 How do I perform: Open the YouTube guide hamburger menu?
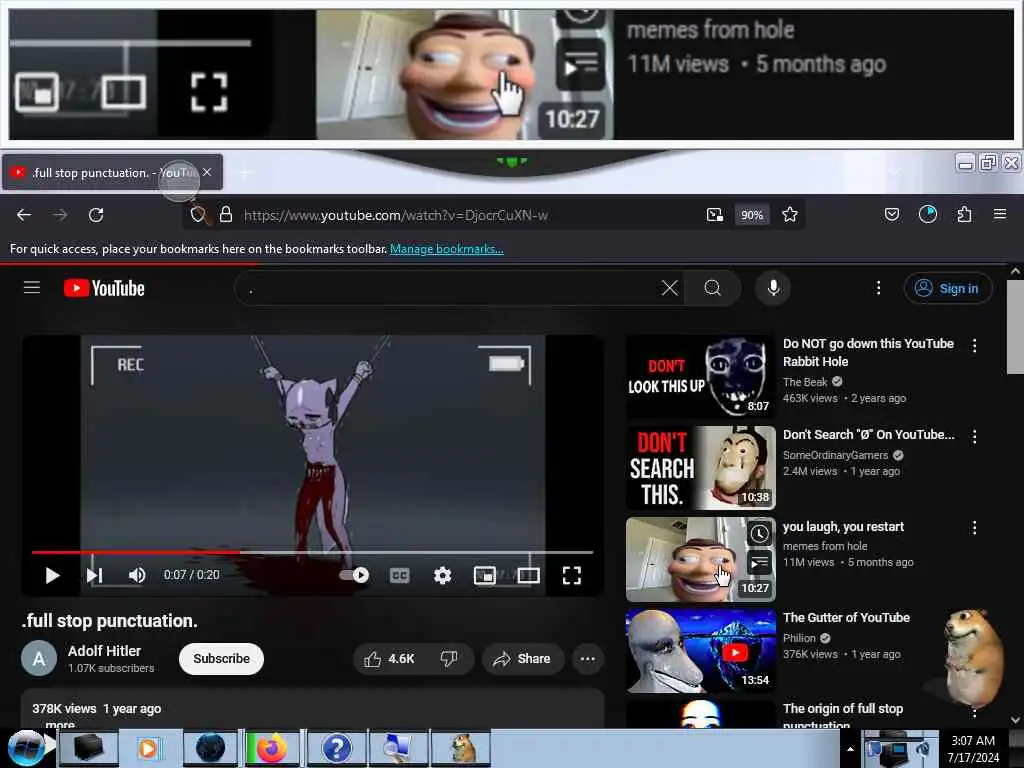[32, 287]
